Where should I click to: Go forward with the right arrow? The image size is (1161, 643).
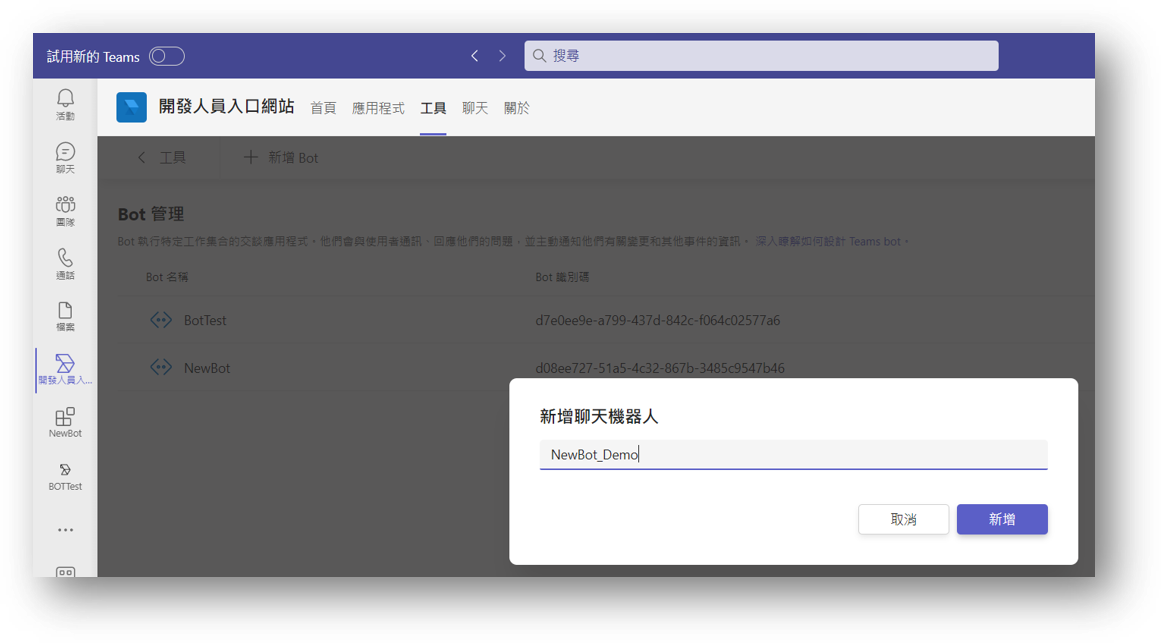point(502,56)
